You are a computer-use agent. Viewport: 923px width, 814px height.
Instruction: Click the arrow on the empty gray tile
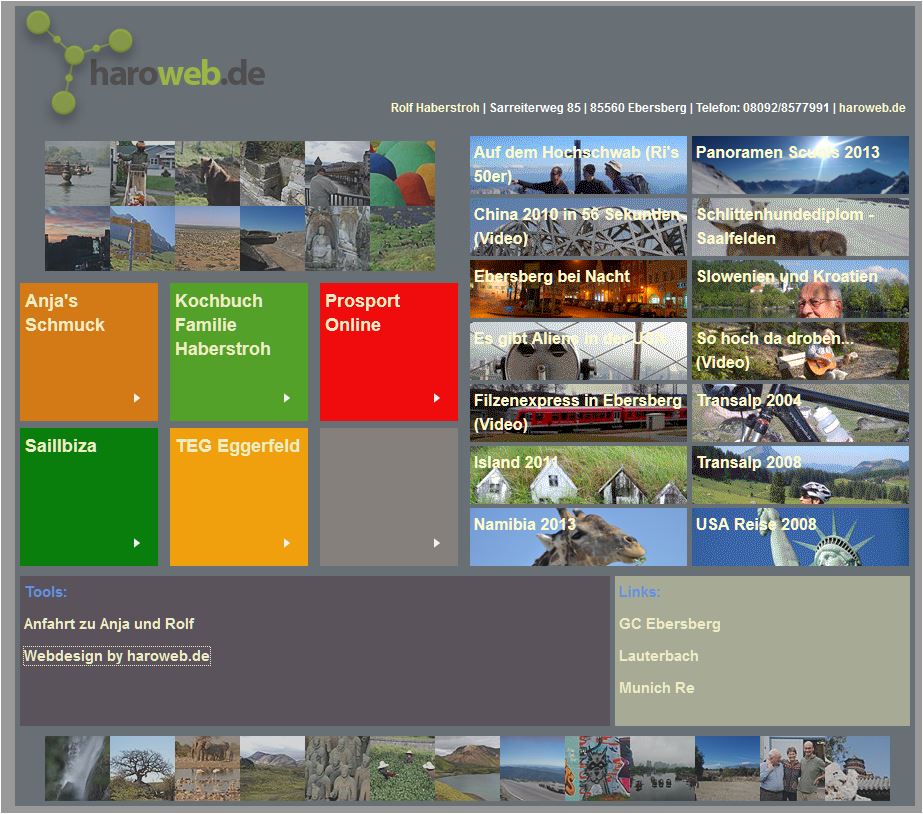pyautogui.click(x=437, y=543)
